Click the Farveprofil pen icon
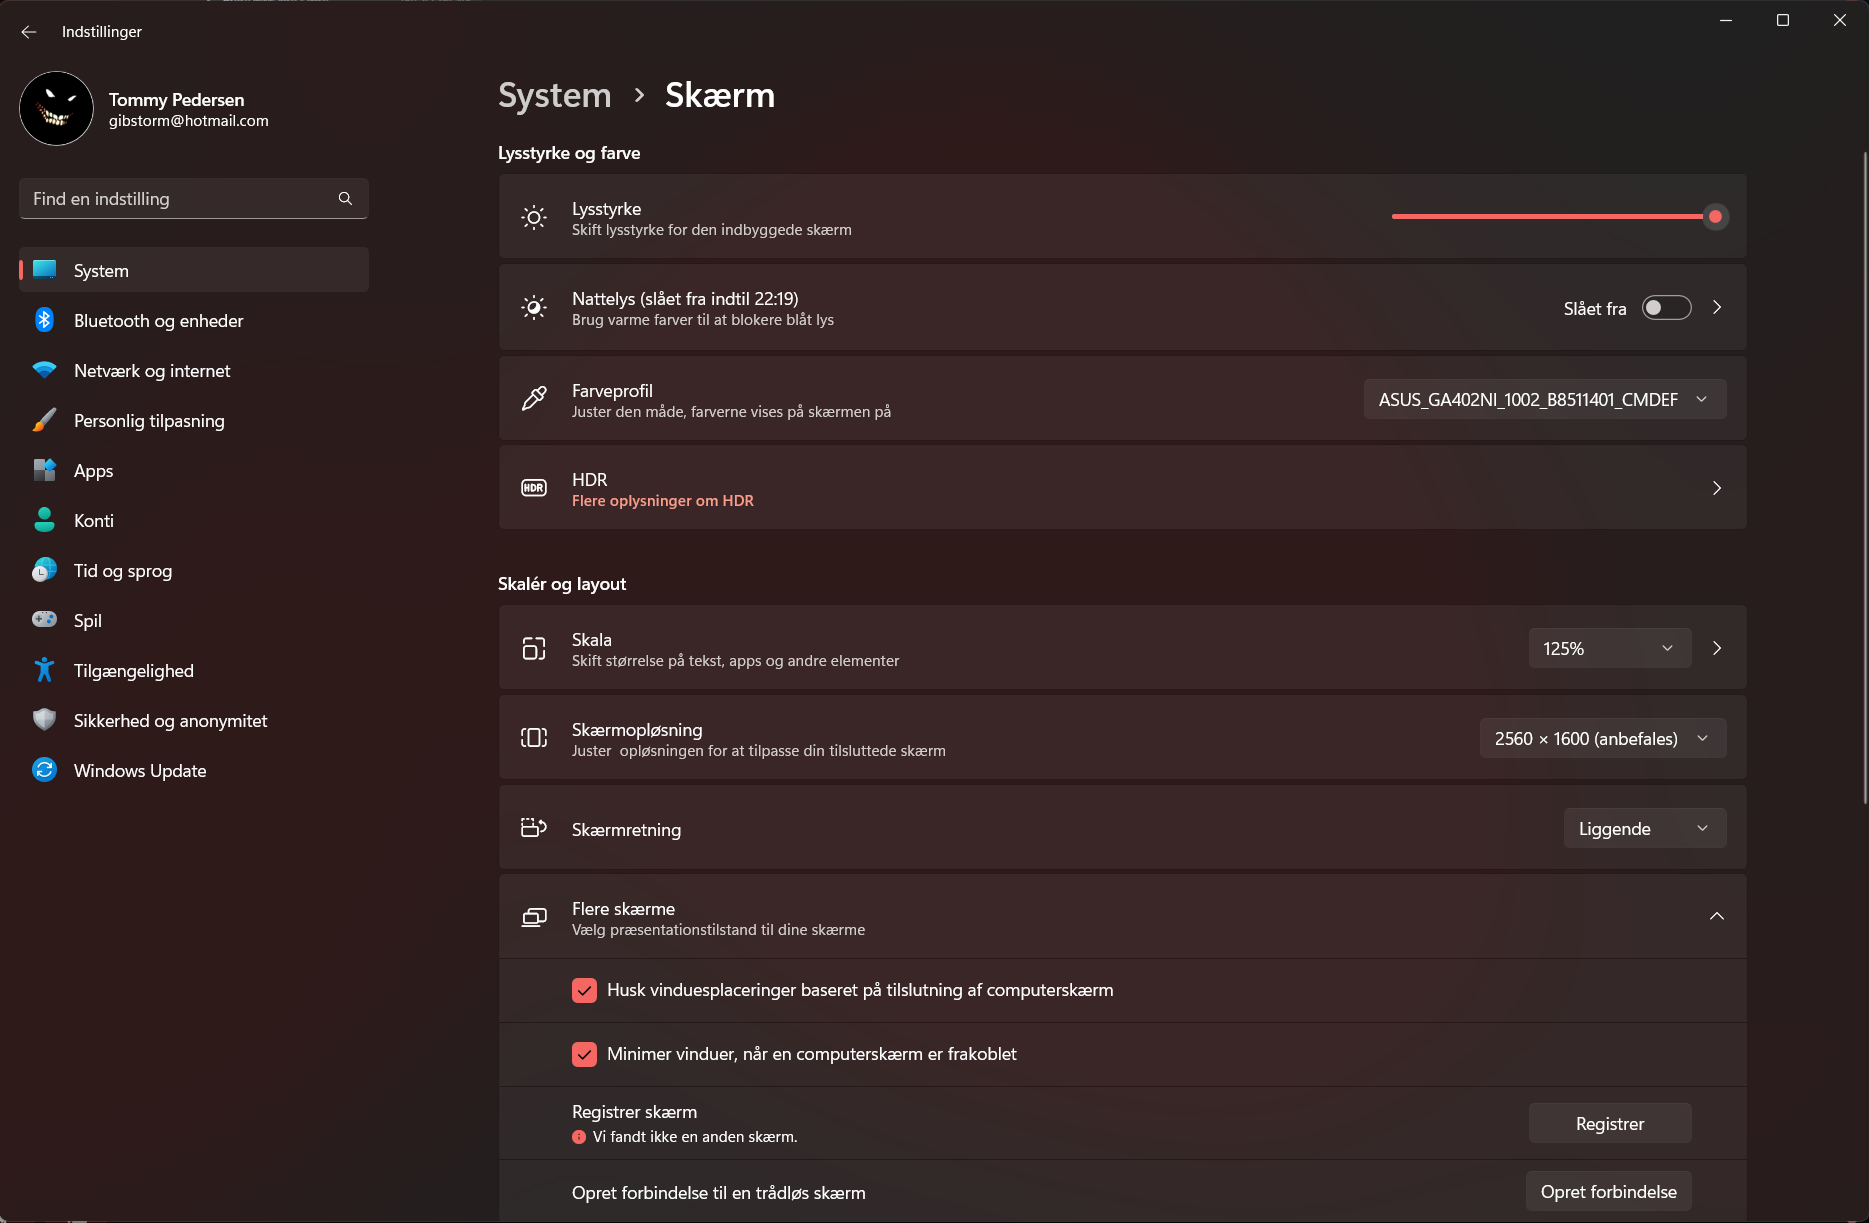The height and width of the screenshot is (1223, 1869). click(x=534, y=398)
